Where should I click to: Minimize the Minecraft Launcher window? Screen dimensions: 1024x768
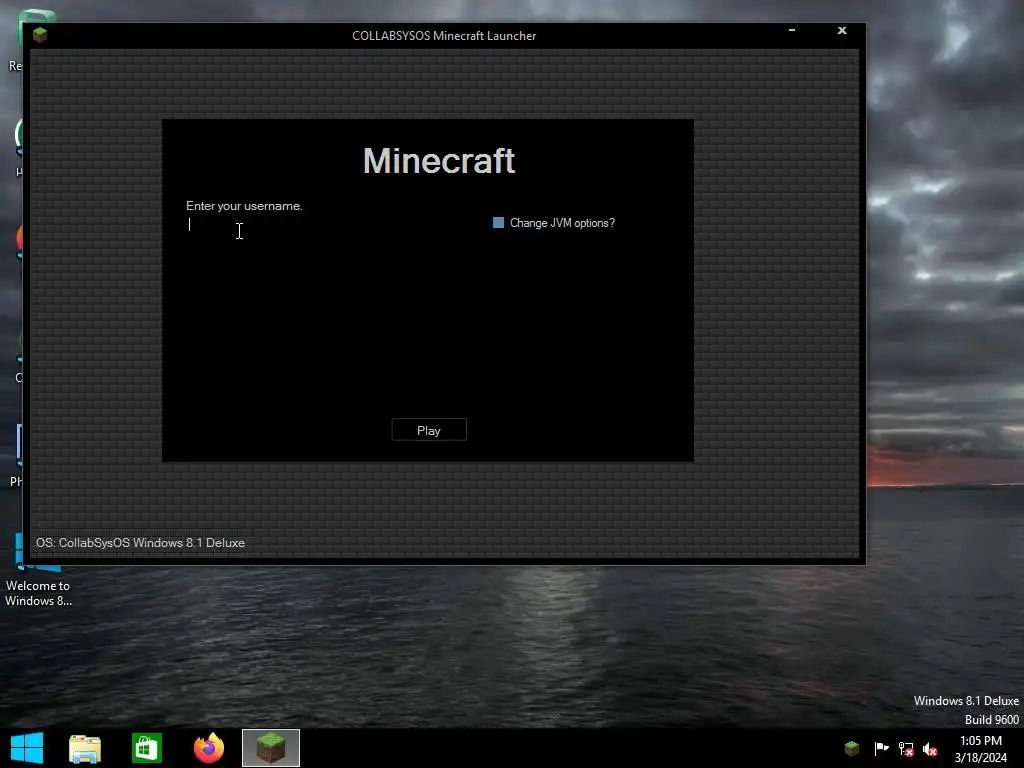click(792, 31)
